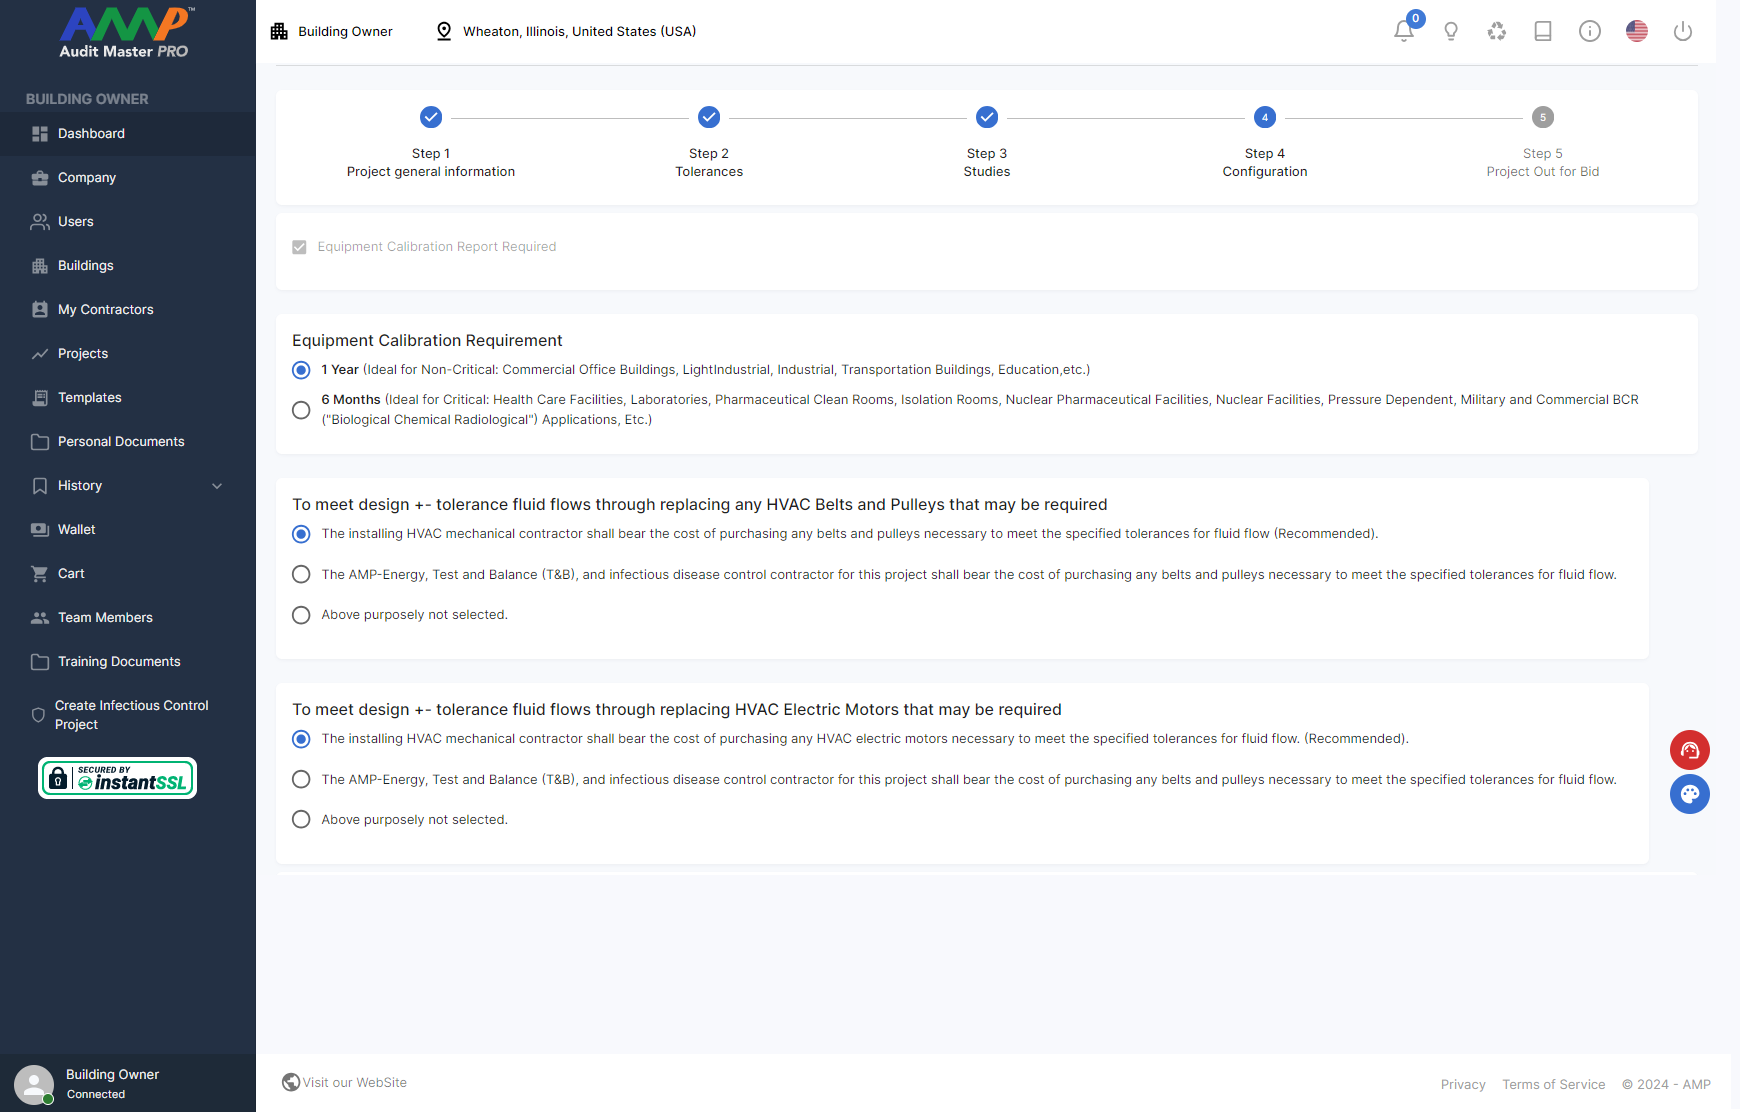Image resolution: width=1740 pixels, height=1112 pixels.
Task: Open the notifications bell icon
Action: click(1403, 31)
